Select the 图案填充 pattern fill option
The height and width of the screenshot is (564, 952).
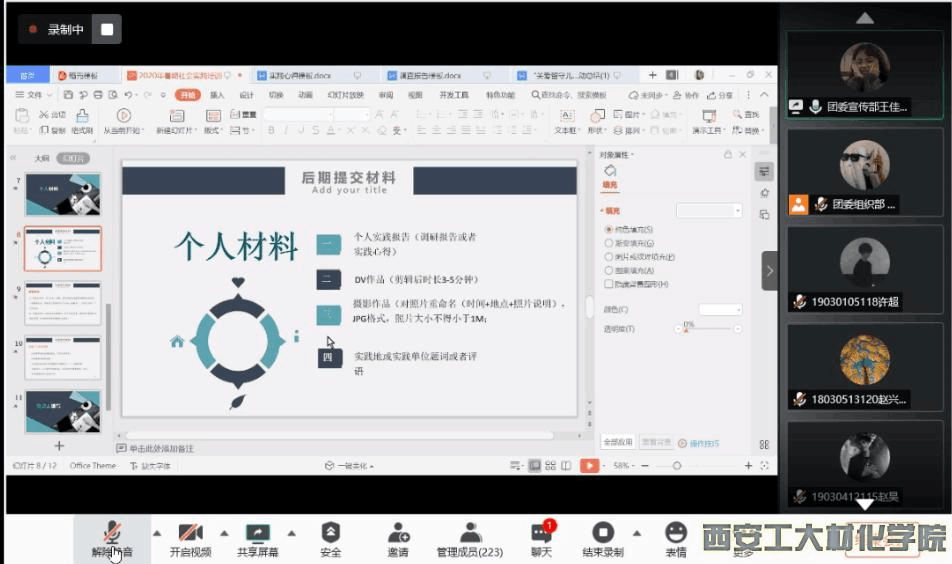pos(609,270)
